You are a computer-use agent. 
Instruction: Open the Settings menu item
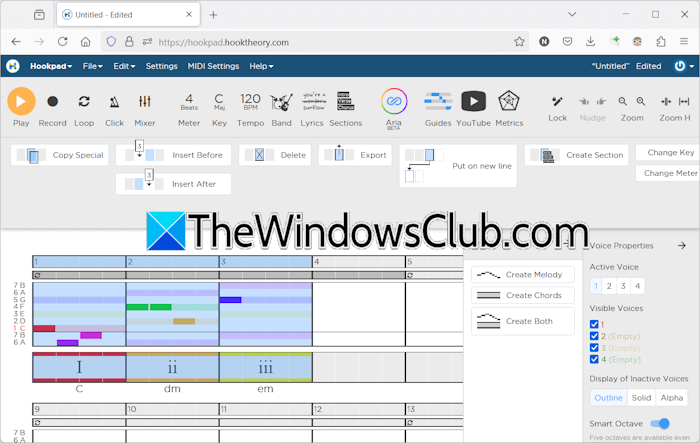coord(162,66)
